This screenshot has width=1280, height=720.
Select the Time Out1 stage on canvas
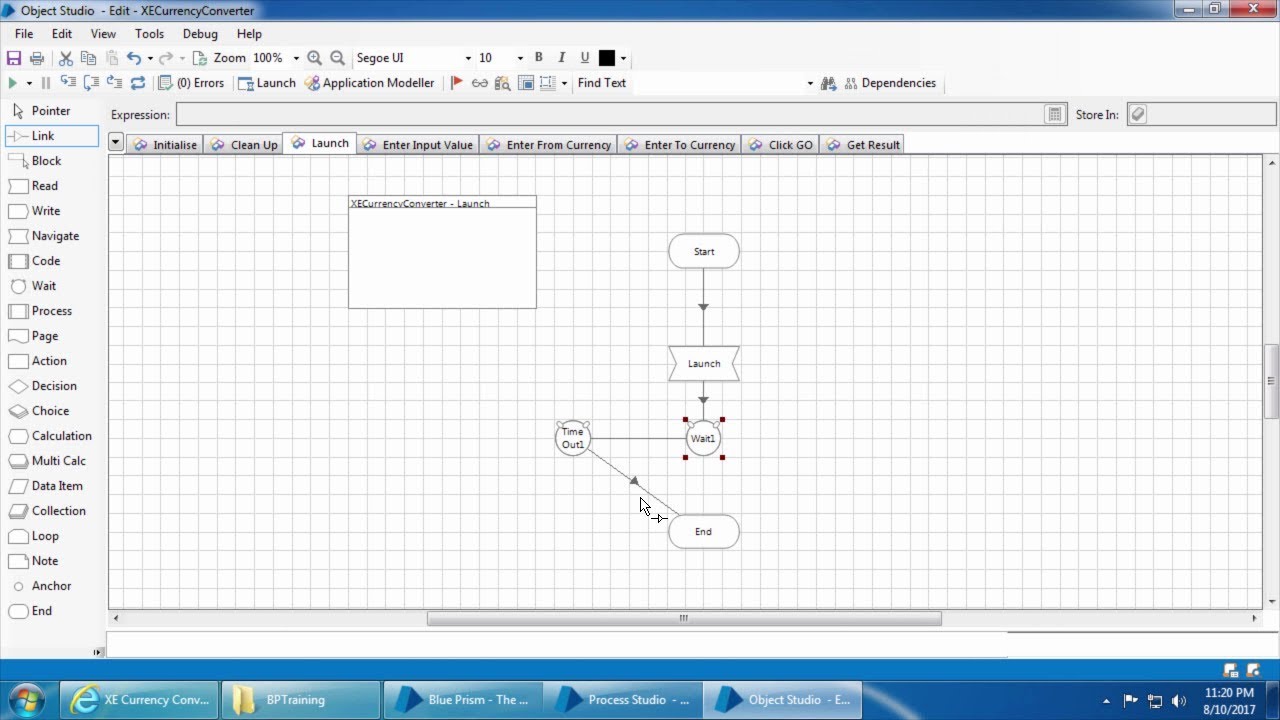coord(573,438)
